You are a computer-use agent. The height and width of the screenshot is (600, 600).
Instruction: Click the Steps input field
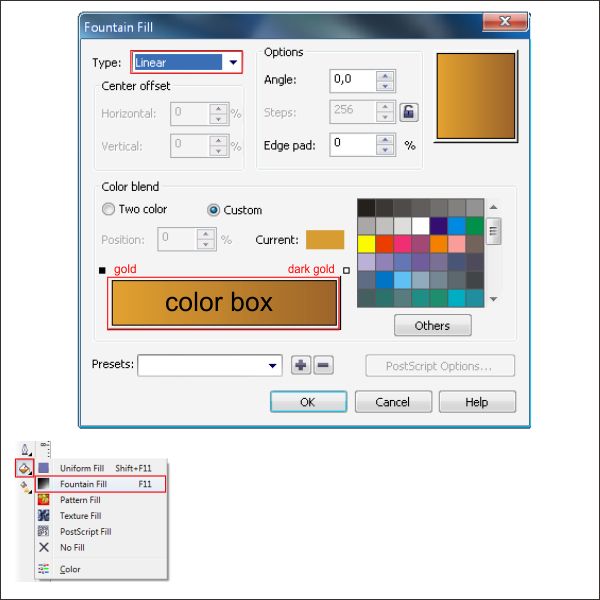tap(353, 112)
